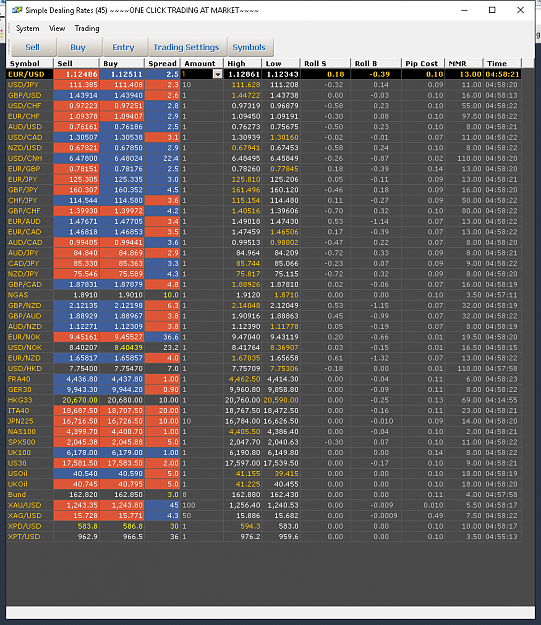Select the AUD/NZD symbol
The image size is (541, 625).
(x=25, y=326)
